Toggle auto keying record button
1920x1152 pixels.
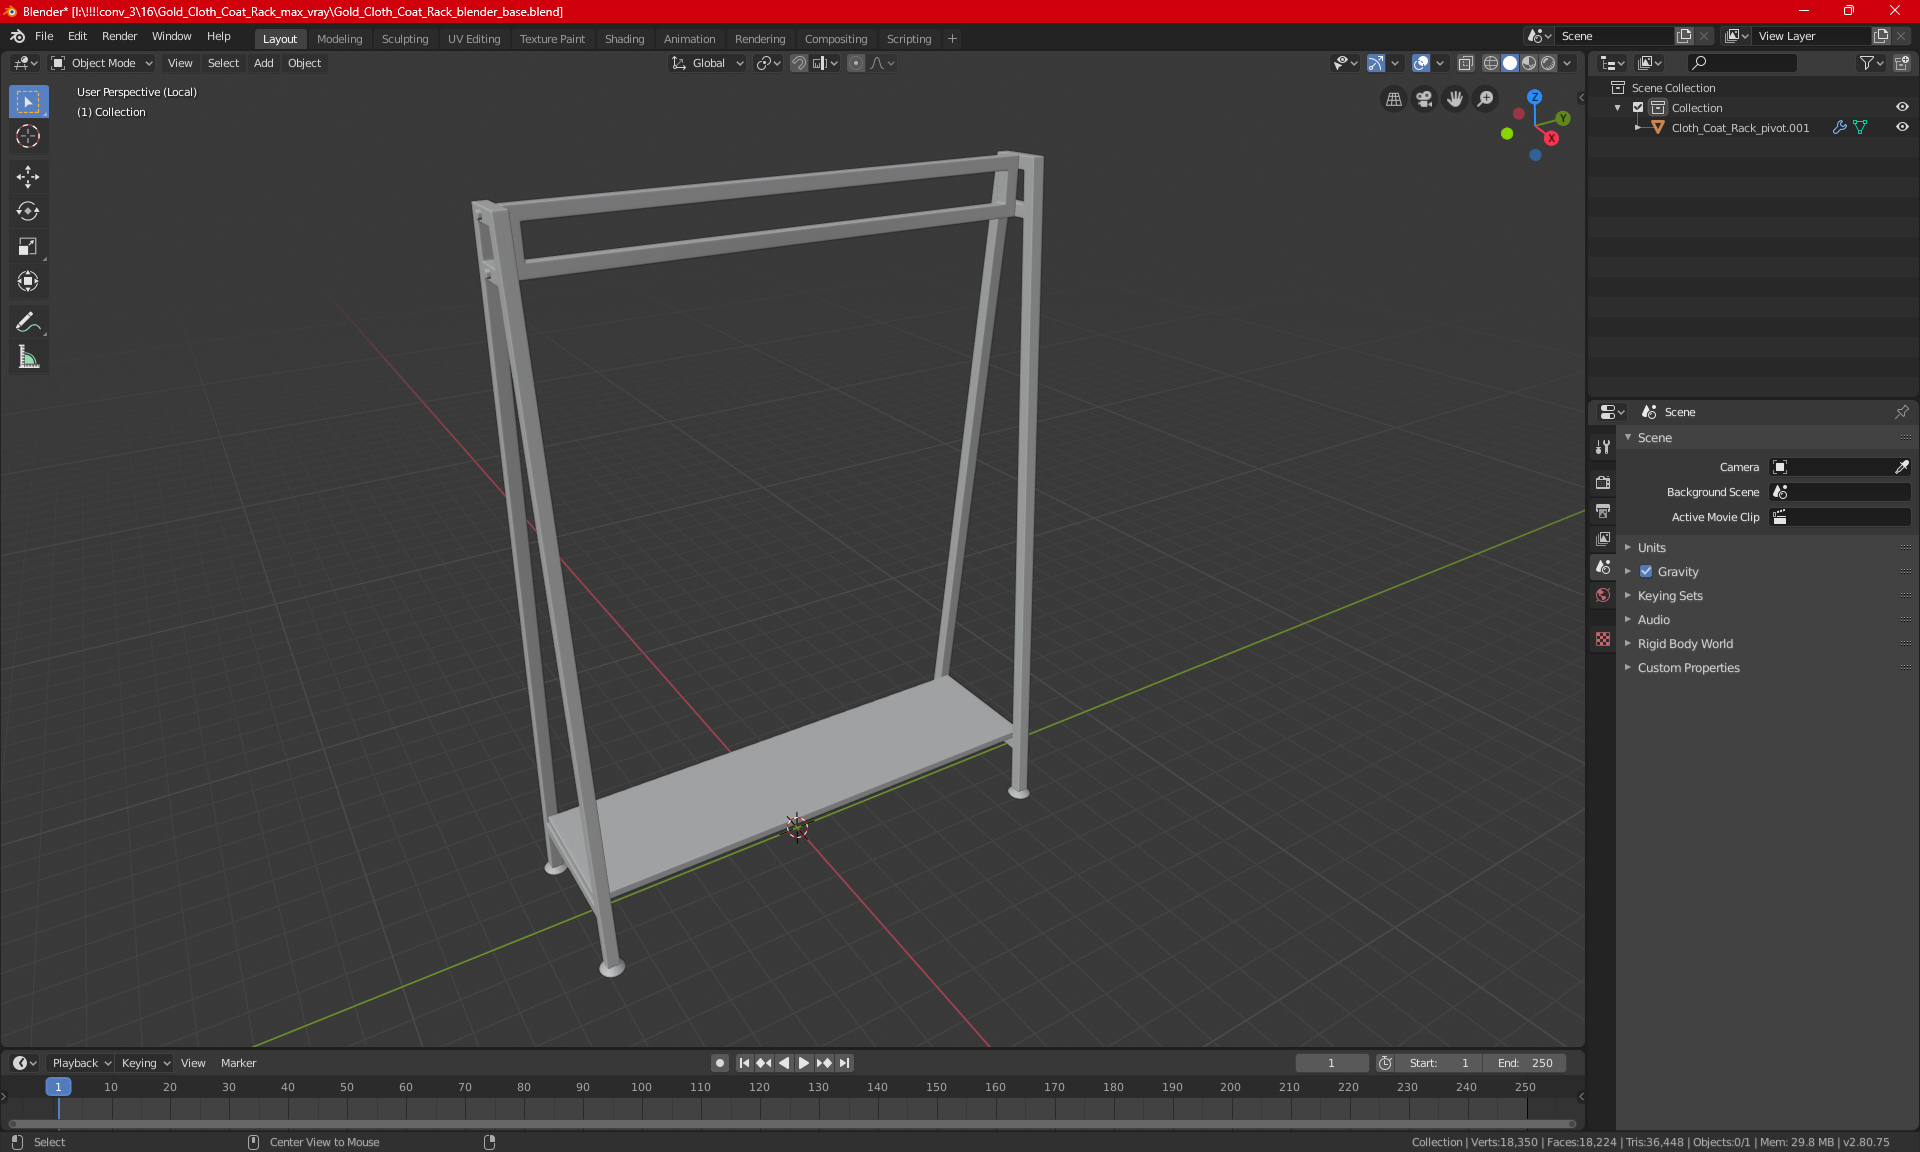pos(719,1063)
